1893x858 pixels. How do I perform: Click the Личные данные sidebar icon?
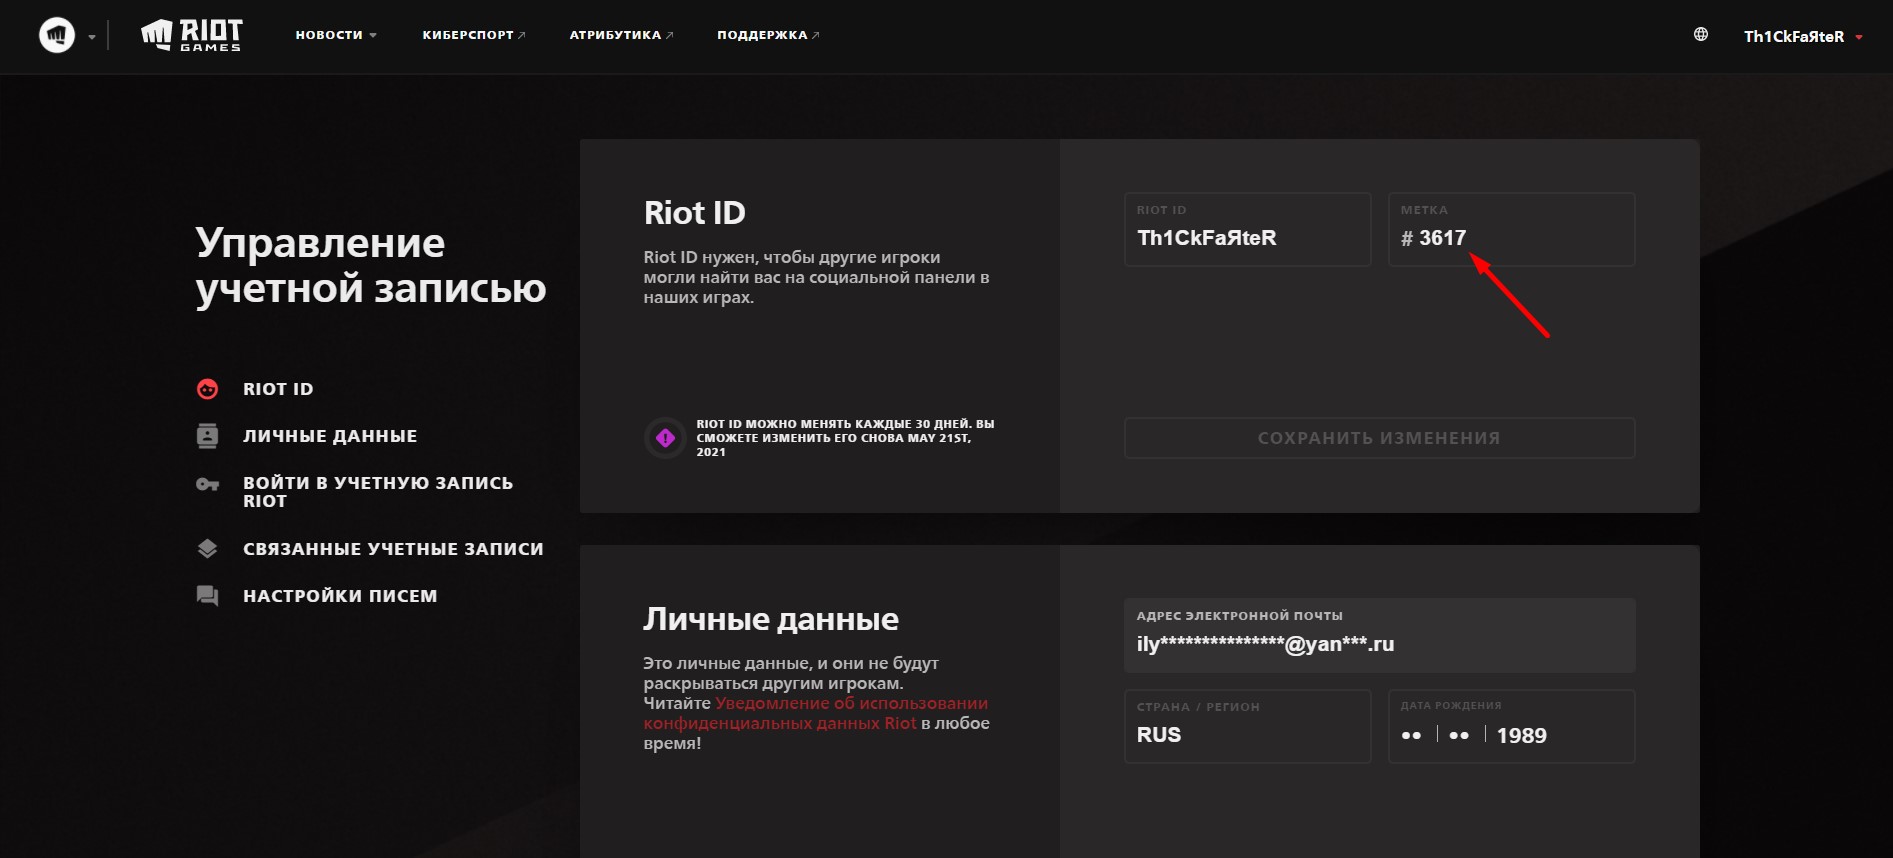[x=207, y=436]
